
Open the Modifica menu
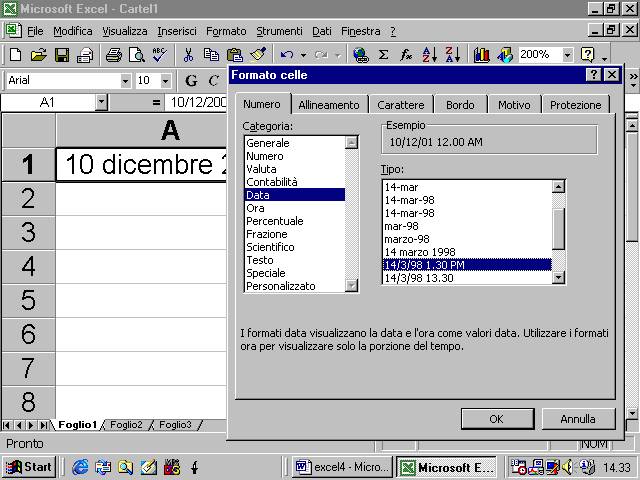tap(73, 31)
